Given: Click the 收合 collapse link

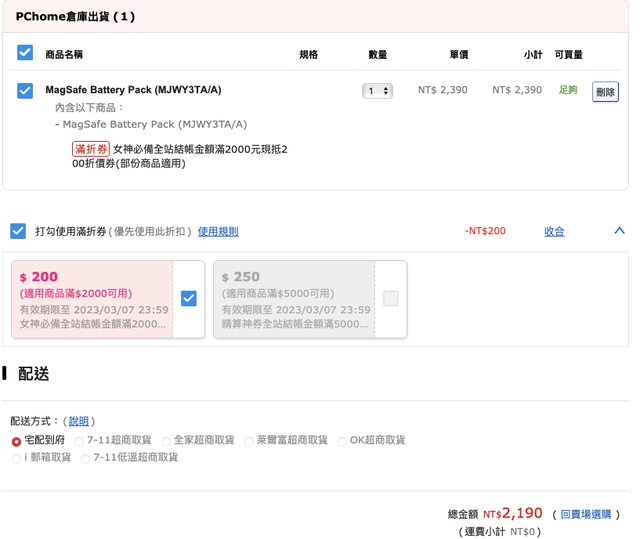Looking at the screenshot, I should click(x=554, y=231).
